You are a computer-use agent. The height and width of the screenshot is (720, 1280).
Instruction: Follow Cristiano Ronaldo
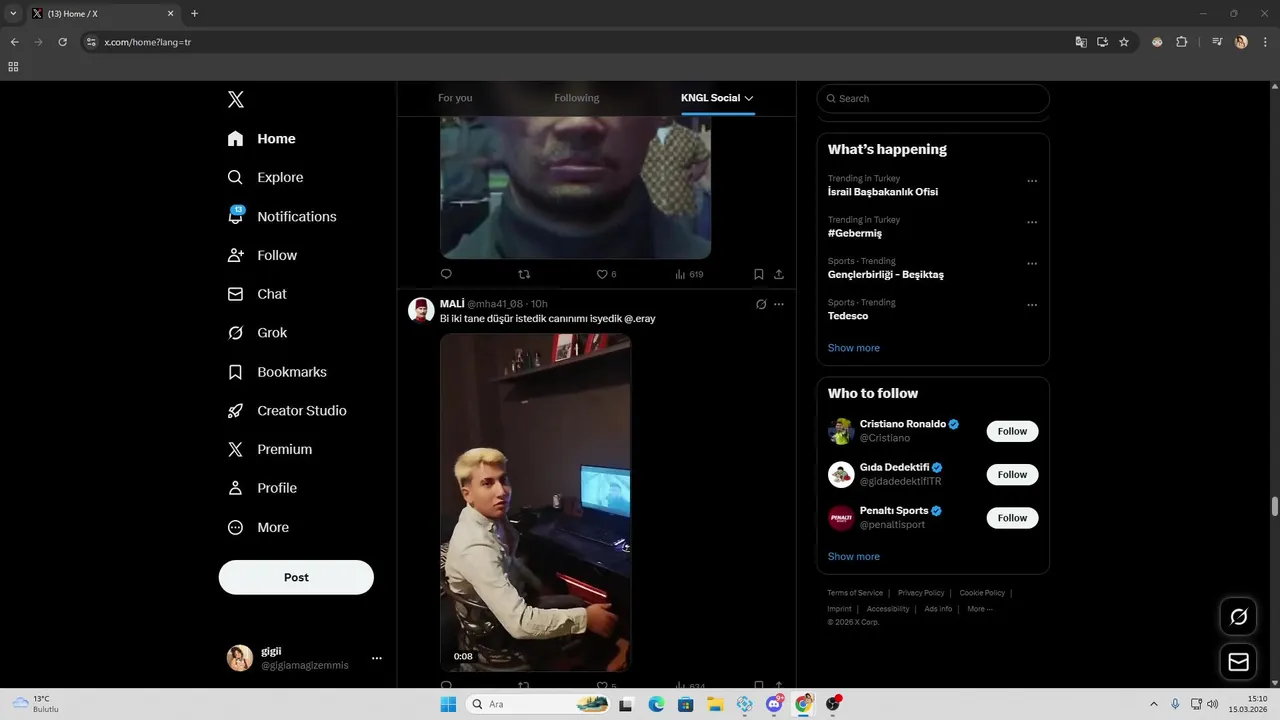click(1012, 431)
